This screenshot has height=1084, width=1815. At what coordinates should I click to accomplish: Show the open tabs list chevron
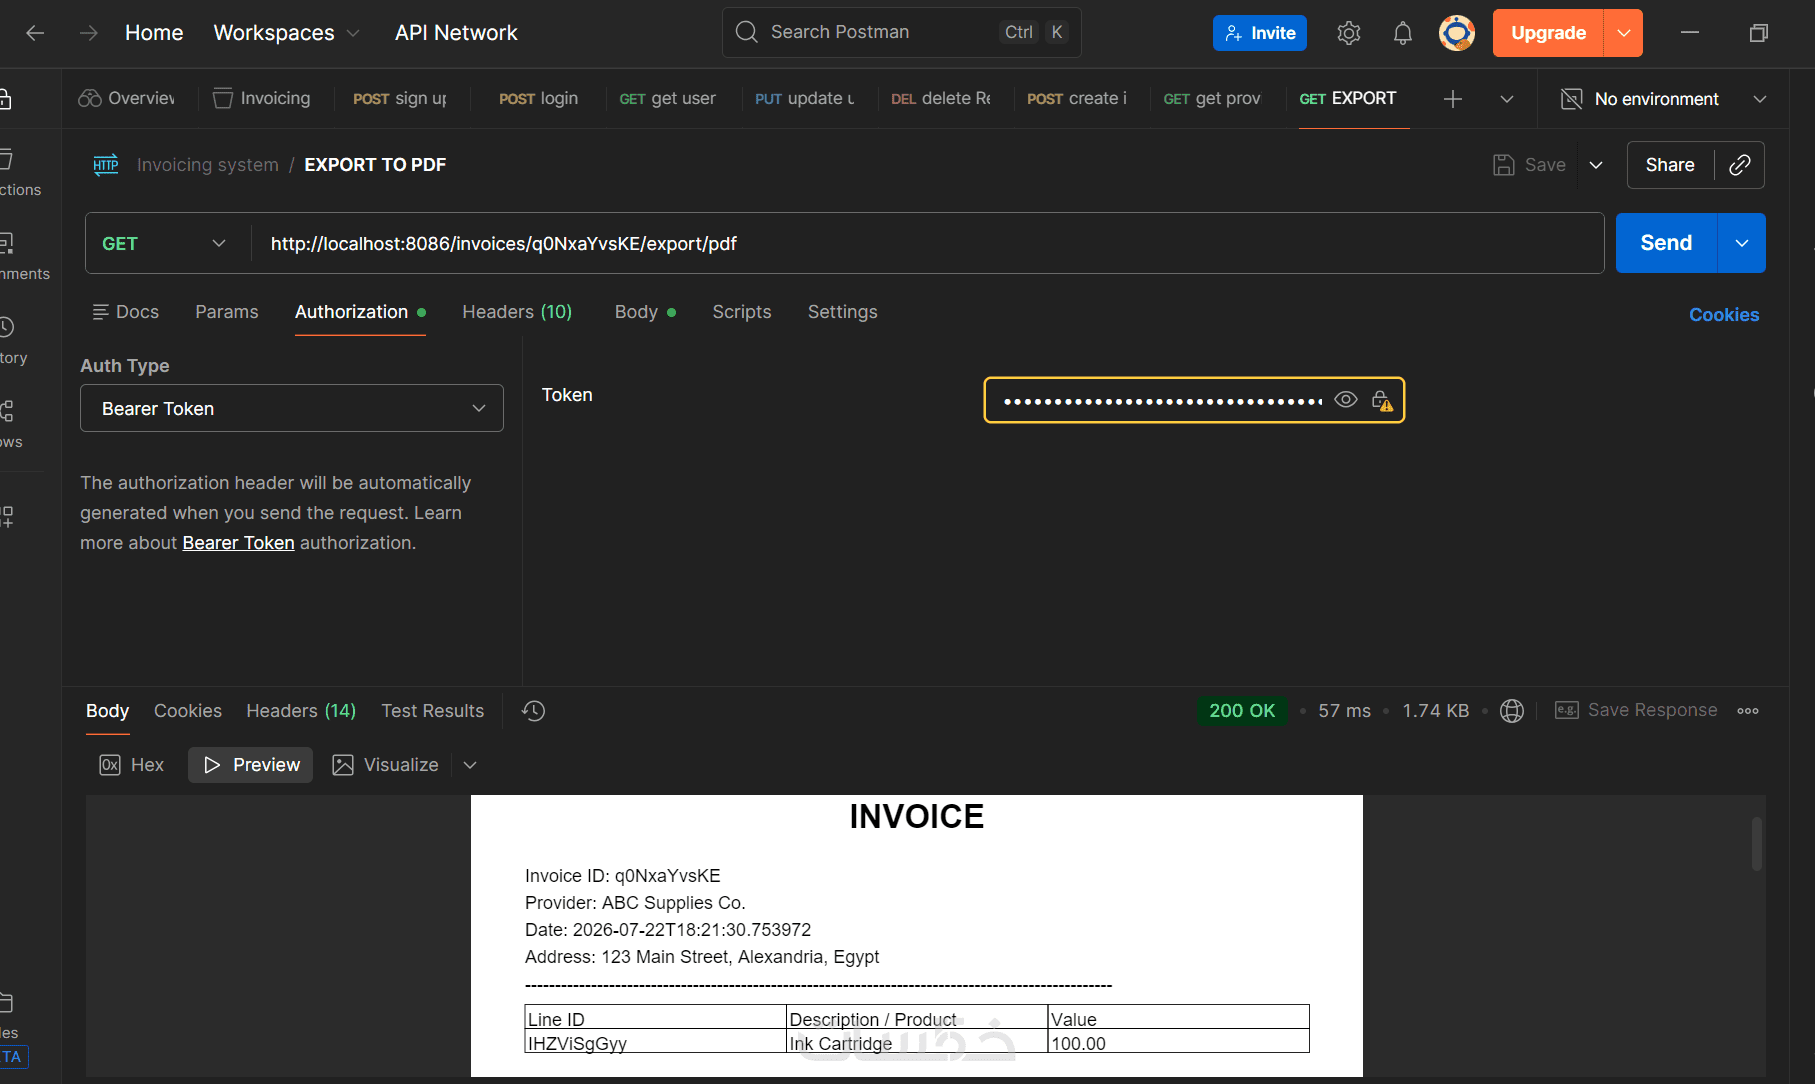pos(1507,99)
